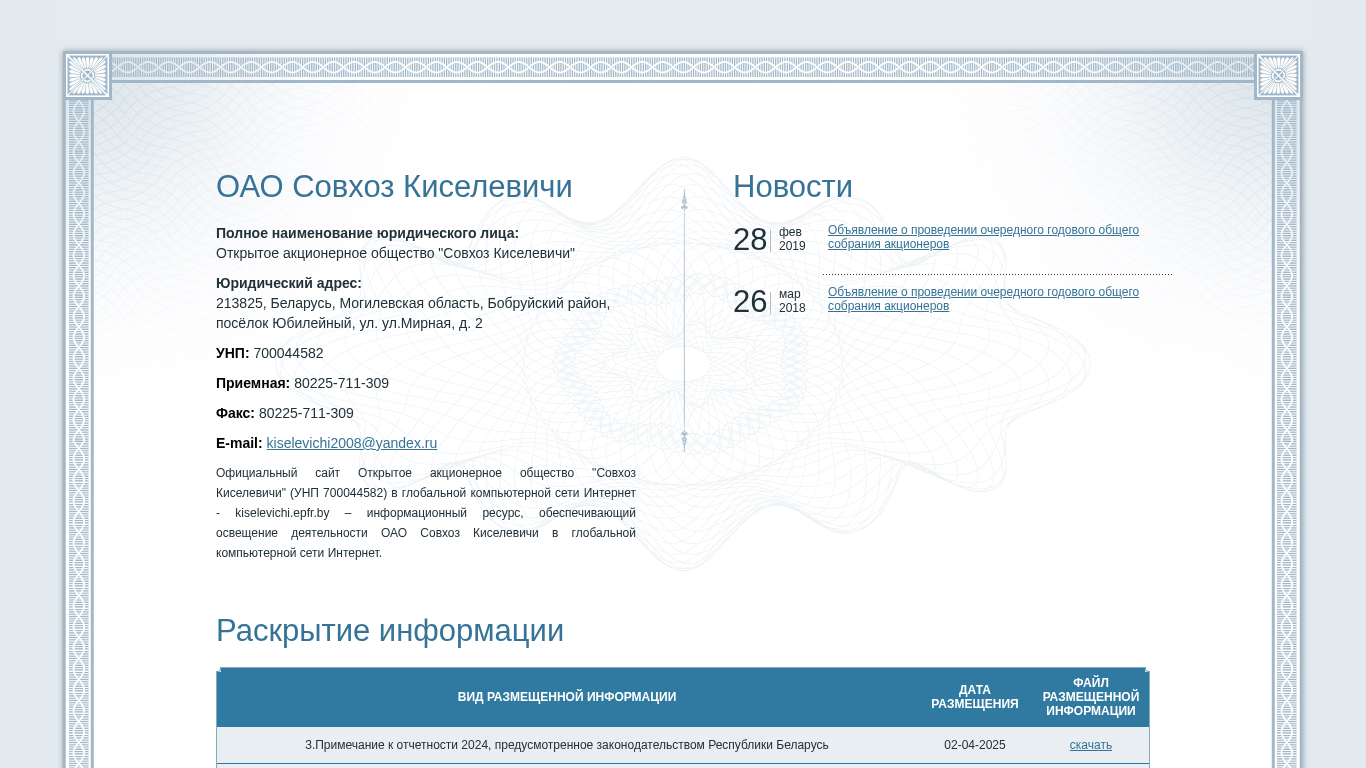Click the date 28 of the first news item
Screen dimensions: 1366x768
pyautogui.click(x=750, y=240)
